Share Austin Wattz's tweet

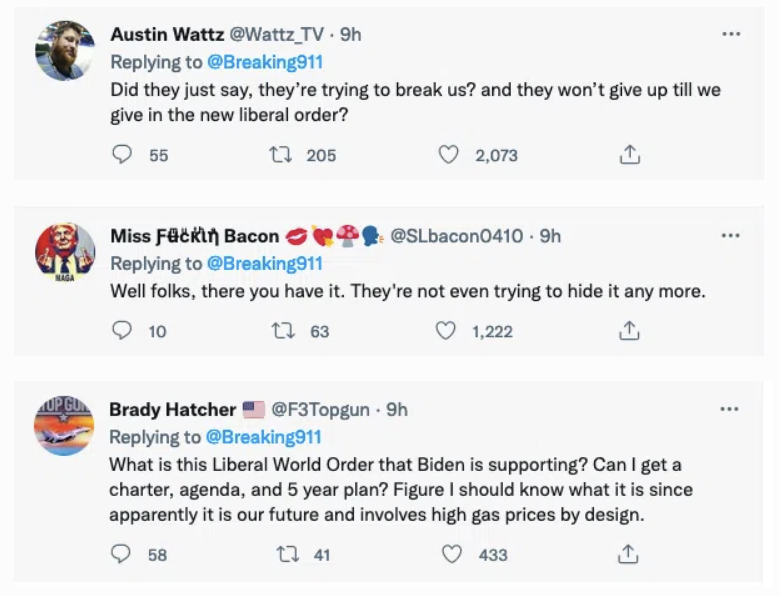click(629, 155)
